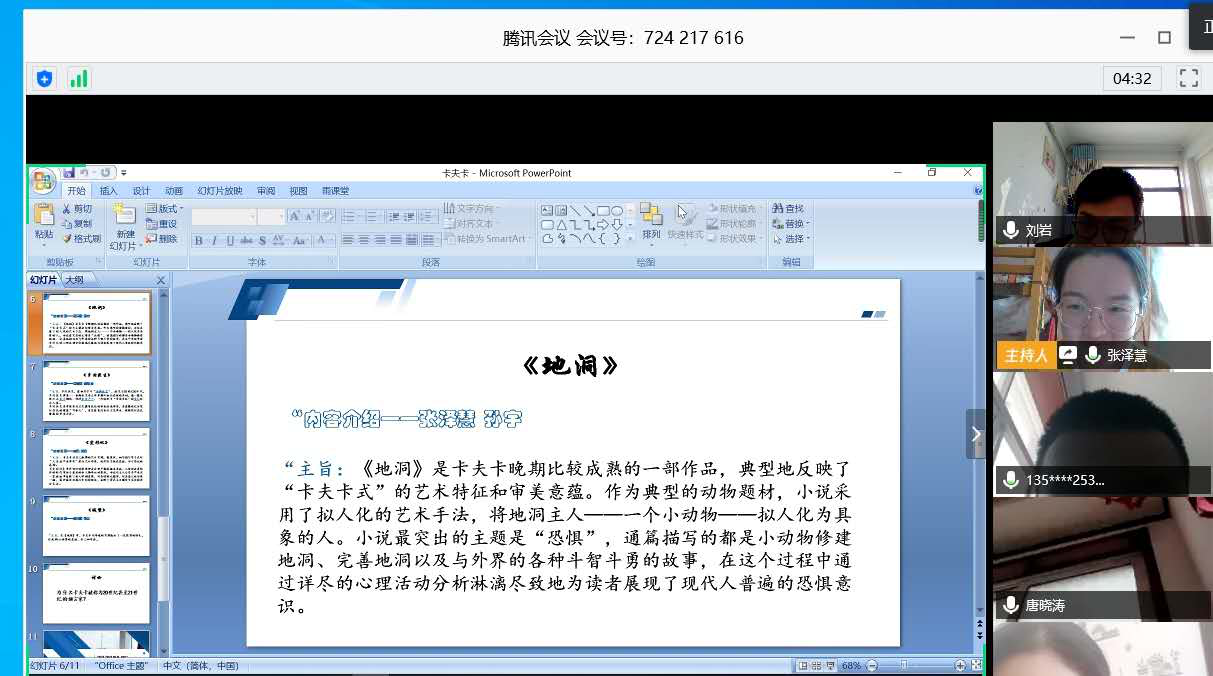Screen dimensions: 1213x676
Task: Click the blue security shield icon
Action: (44, 78)
